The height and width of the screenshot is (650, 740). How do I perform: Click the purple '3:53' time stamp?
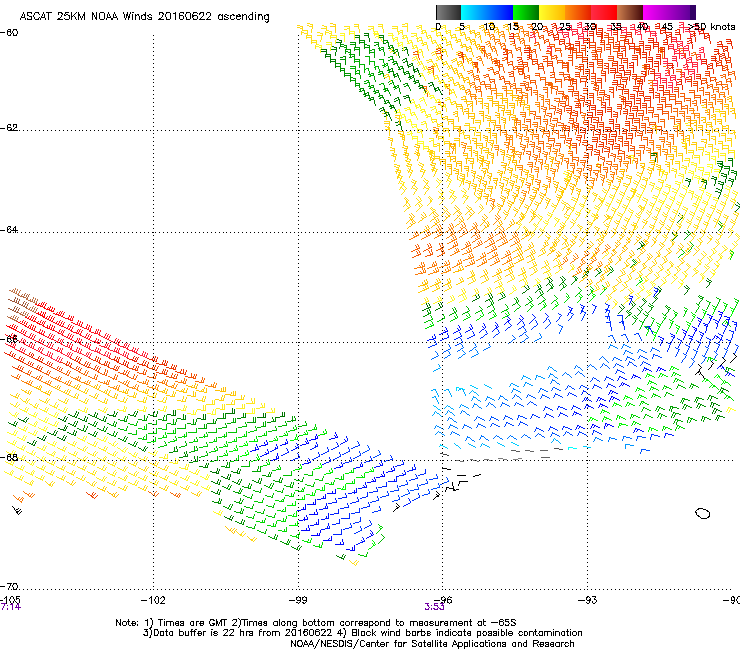(x=434, y=607)
